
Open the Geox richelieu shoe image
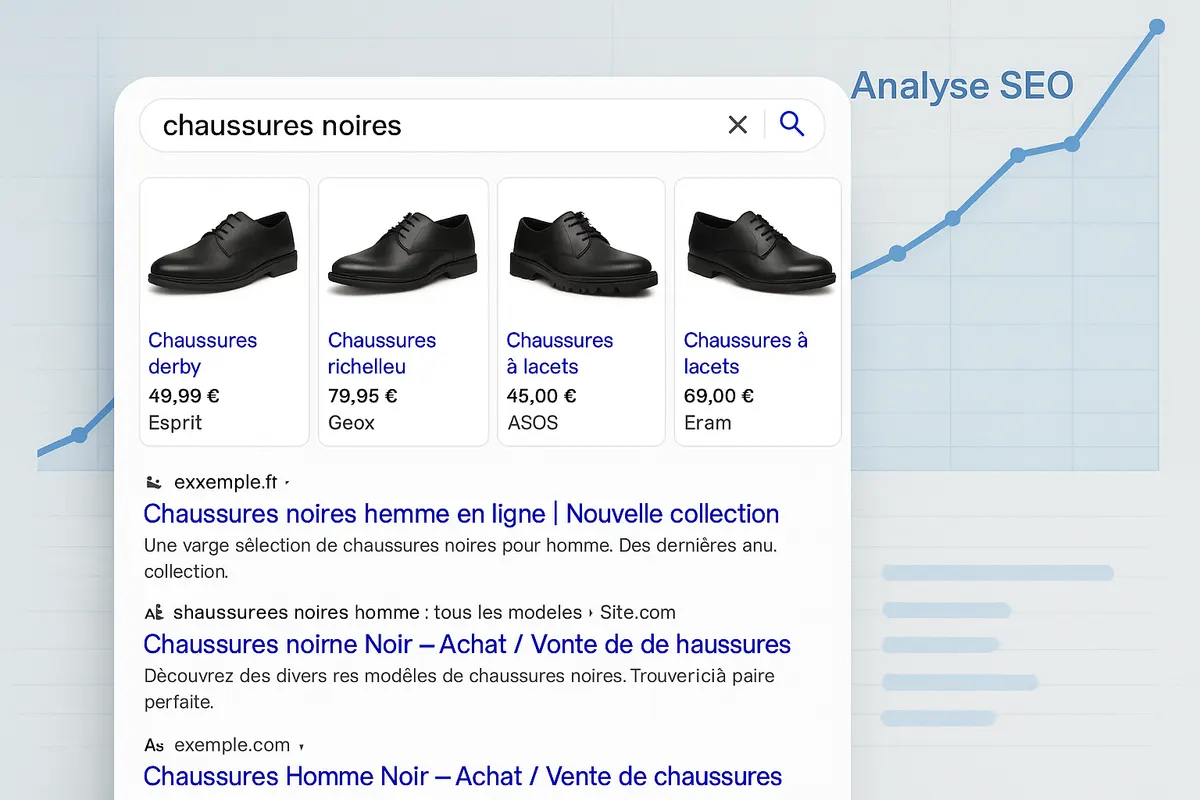403,252
